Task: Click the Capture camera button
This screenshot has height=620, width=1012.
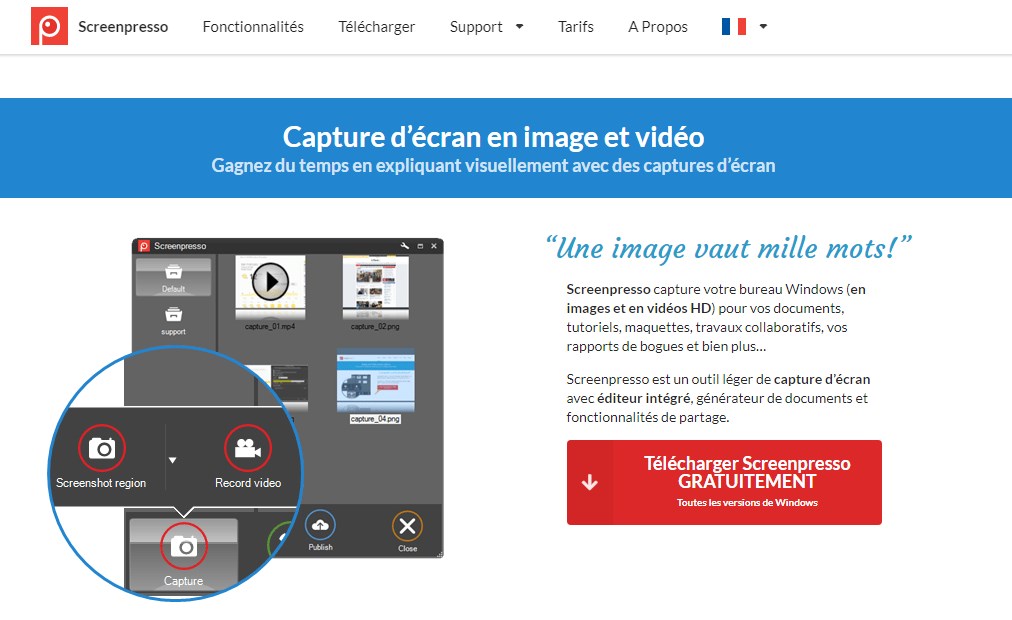Action: (x=184, y=552)
